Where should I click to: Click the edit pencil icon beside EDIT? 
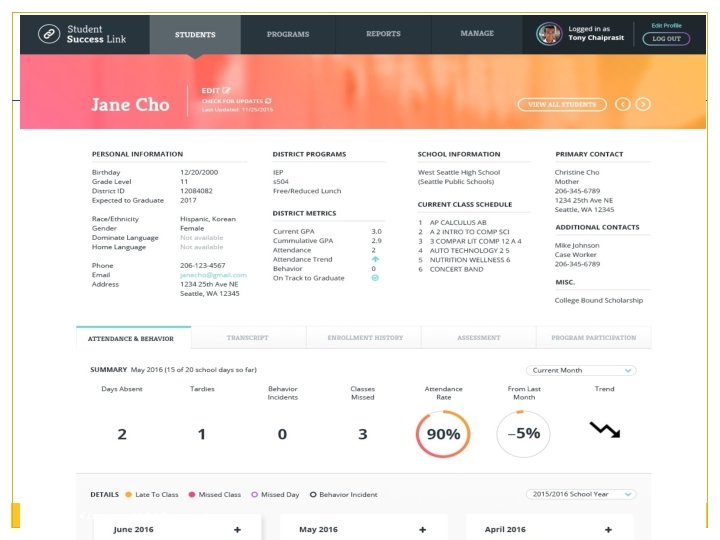[226, 90]
